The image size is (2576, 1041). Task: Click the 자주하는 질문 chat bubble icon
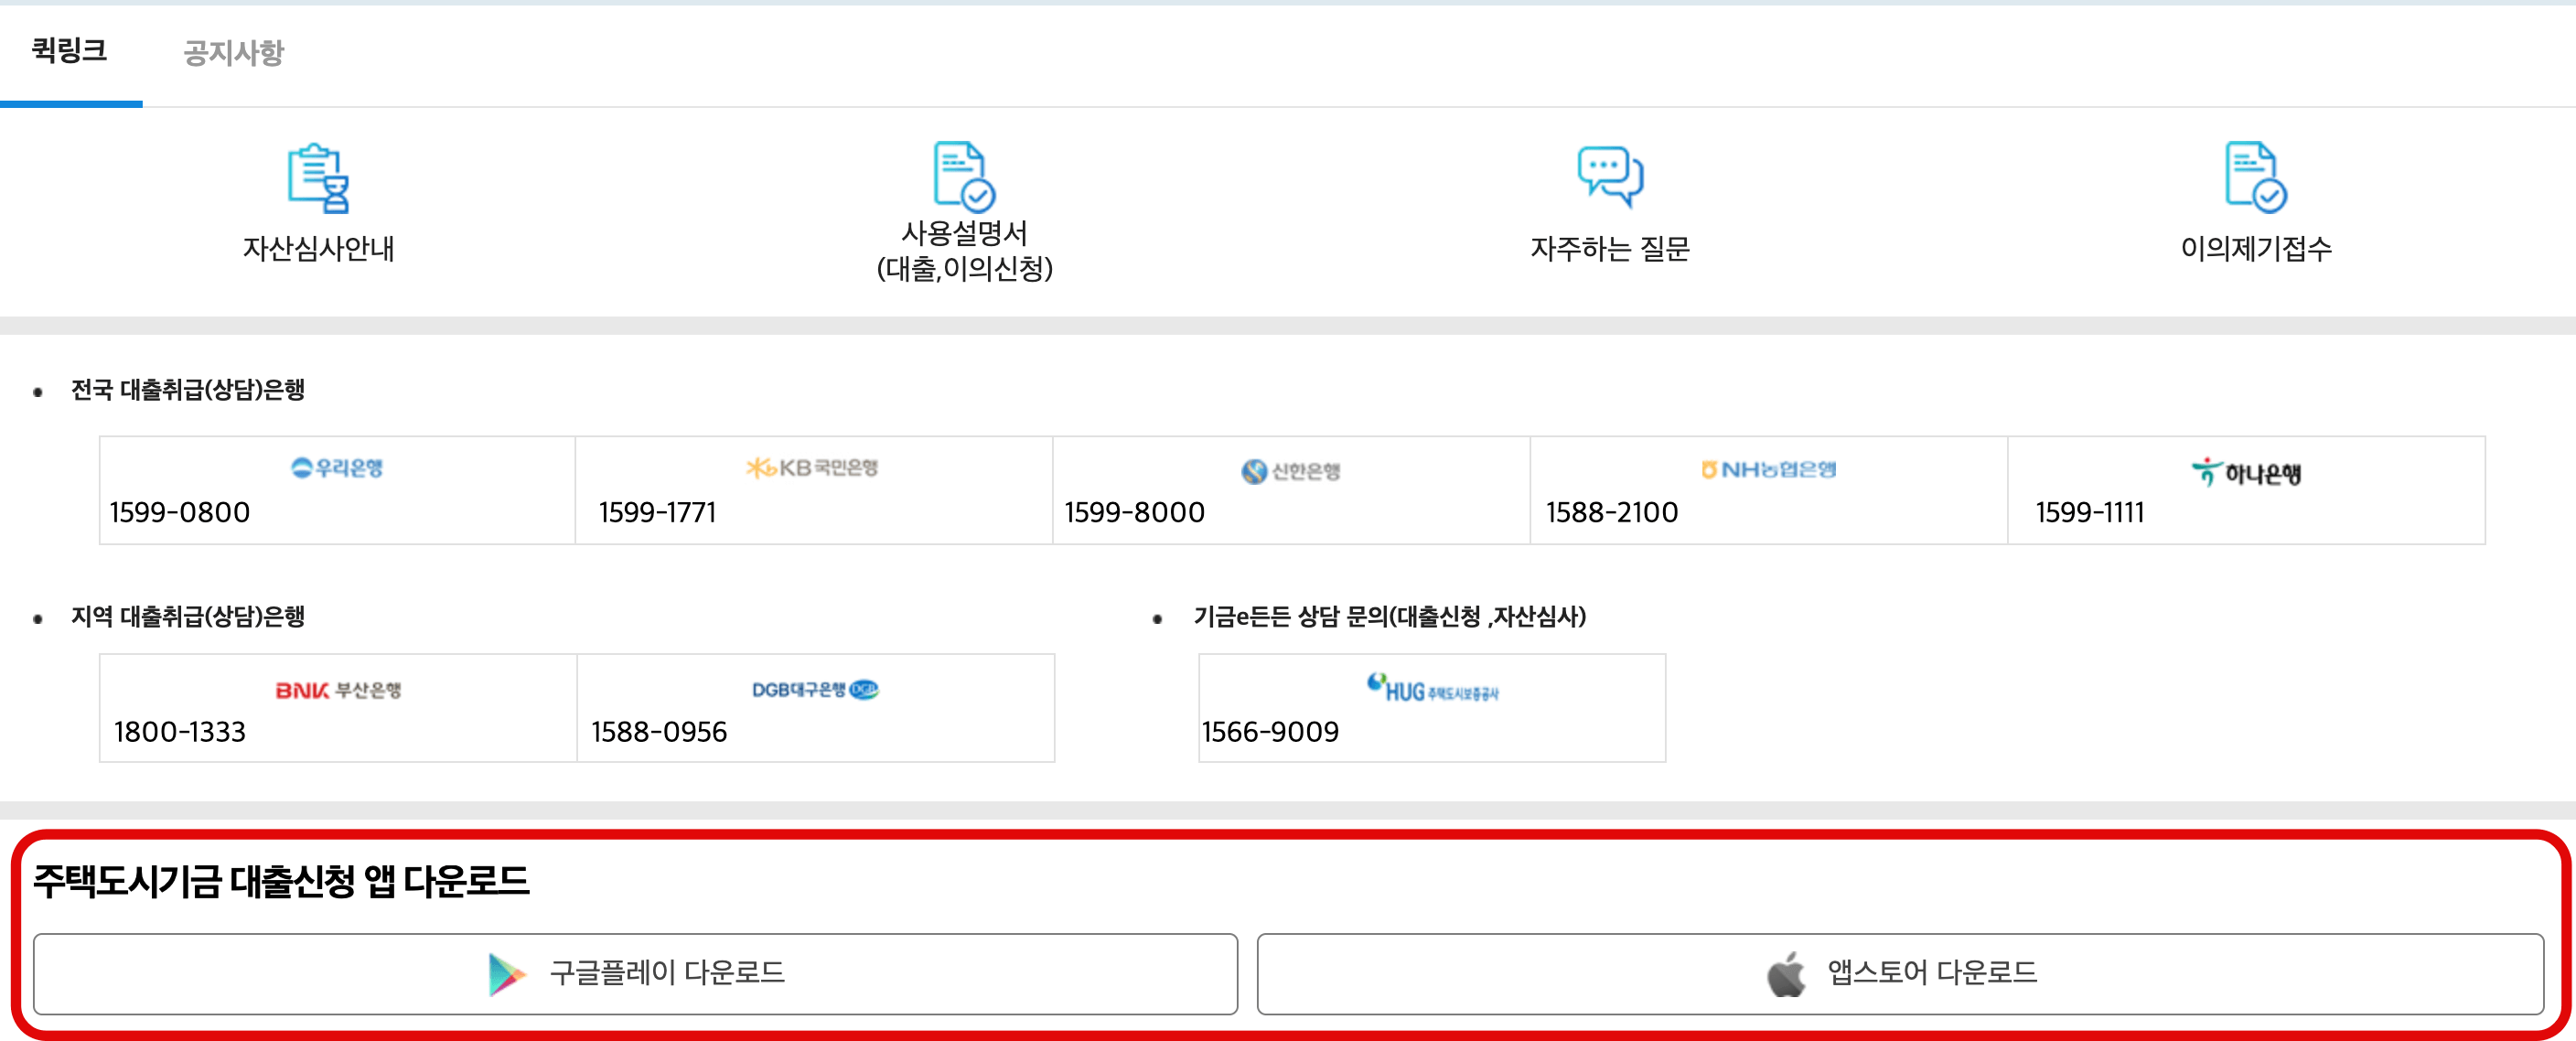[x=1609, y=176]
